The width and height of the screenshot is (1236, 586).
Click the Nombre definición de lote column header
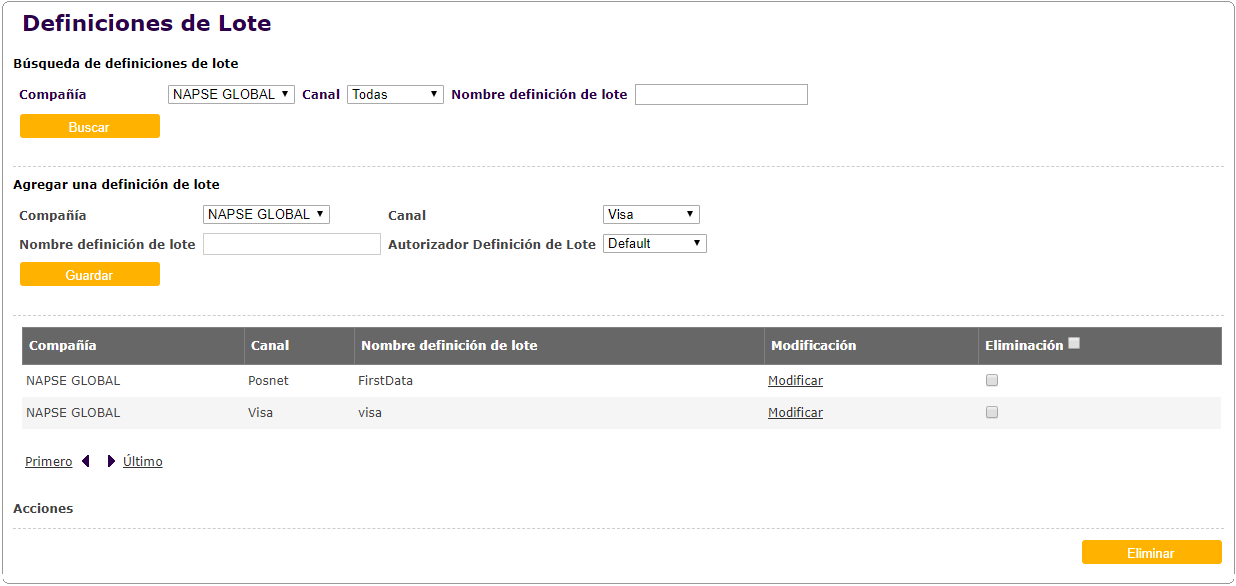449,346
